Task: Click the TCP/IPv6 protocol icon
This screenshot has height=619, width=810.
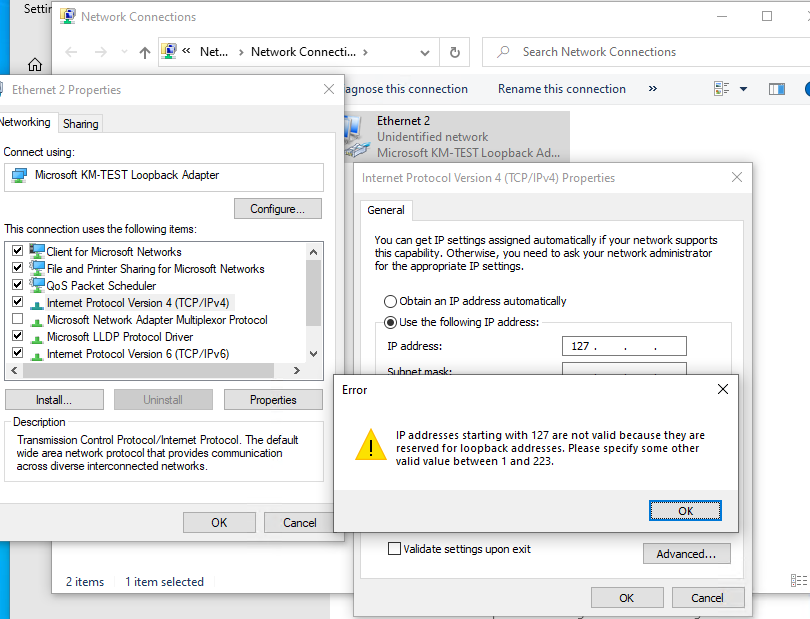Action: pos(37,356)
